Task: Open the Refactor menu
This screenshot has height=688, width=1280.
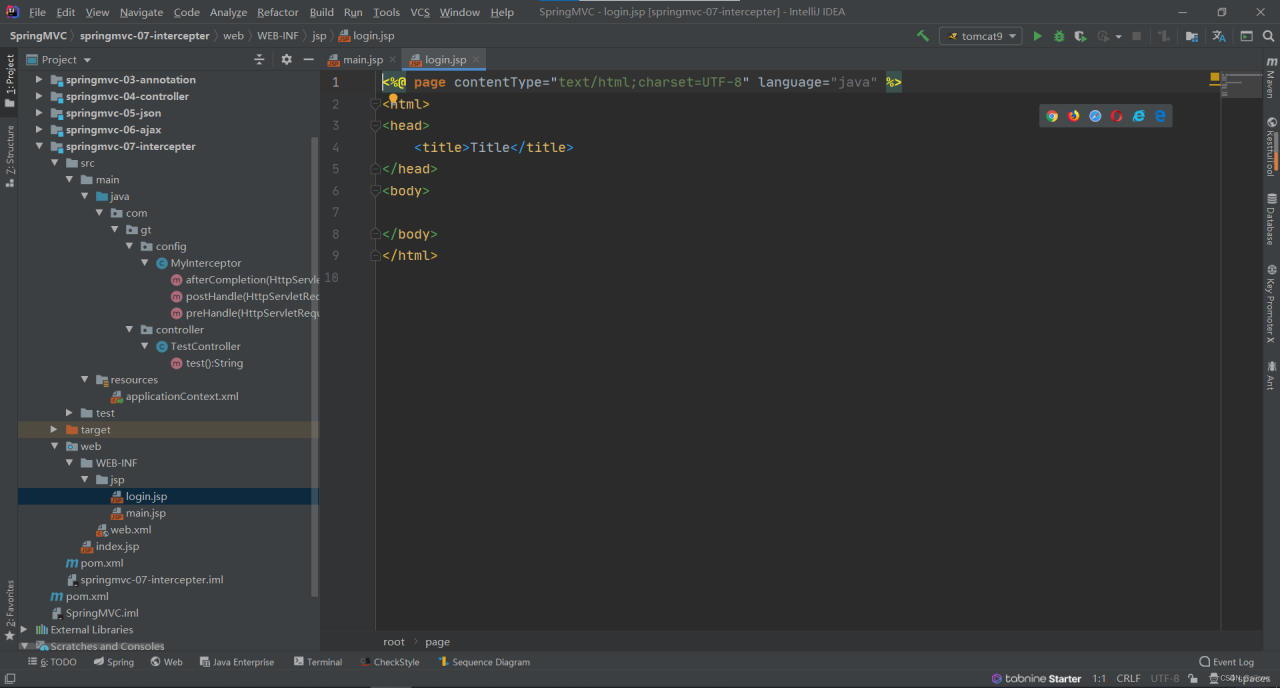Action: click(x=277, y=12)
